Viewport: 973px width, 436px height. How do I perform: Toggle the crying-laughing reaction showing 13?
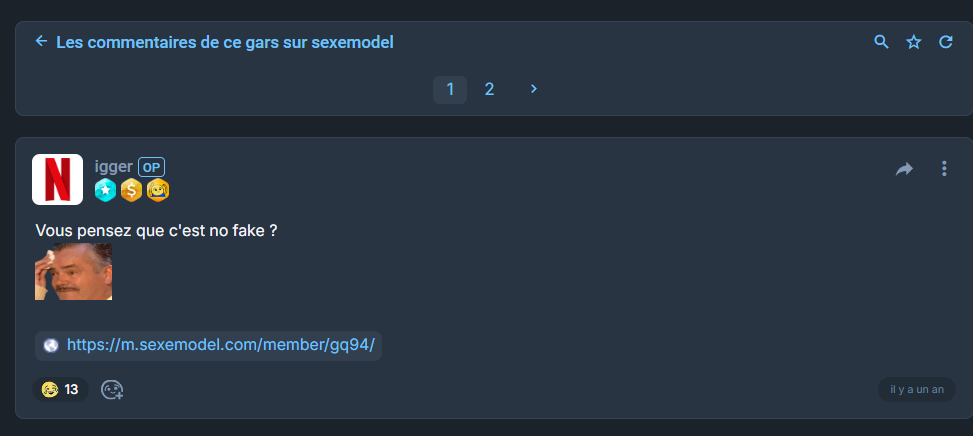point(60,389)
